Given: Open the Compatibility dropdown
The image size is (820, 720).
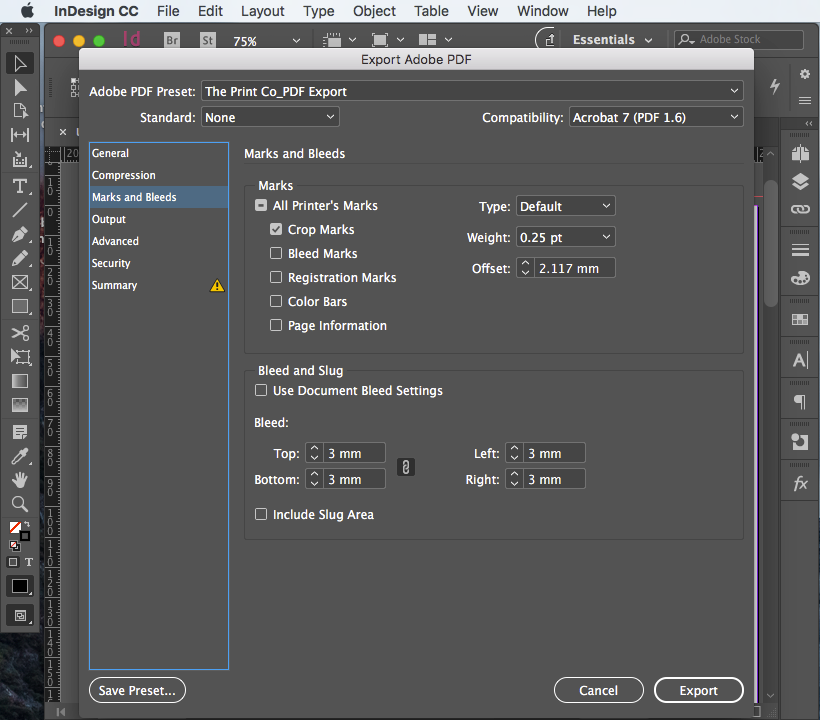Looking at the screenshot, I should click(655, 116).
